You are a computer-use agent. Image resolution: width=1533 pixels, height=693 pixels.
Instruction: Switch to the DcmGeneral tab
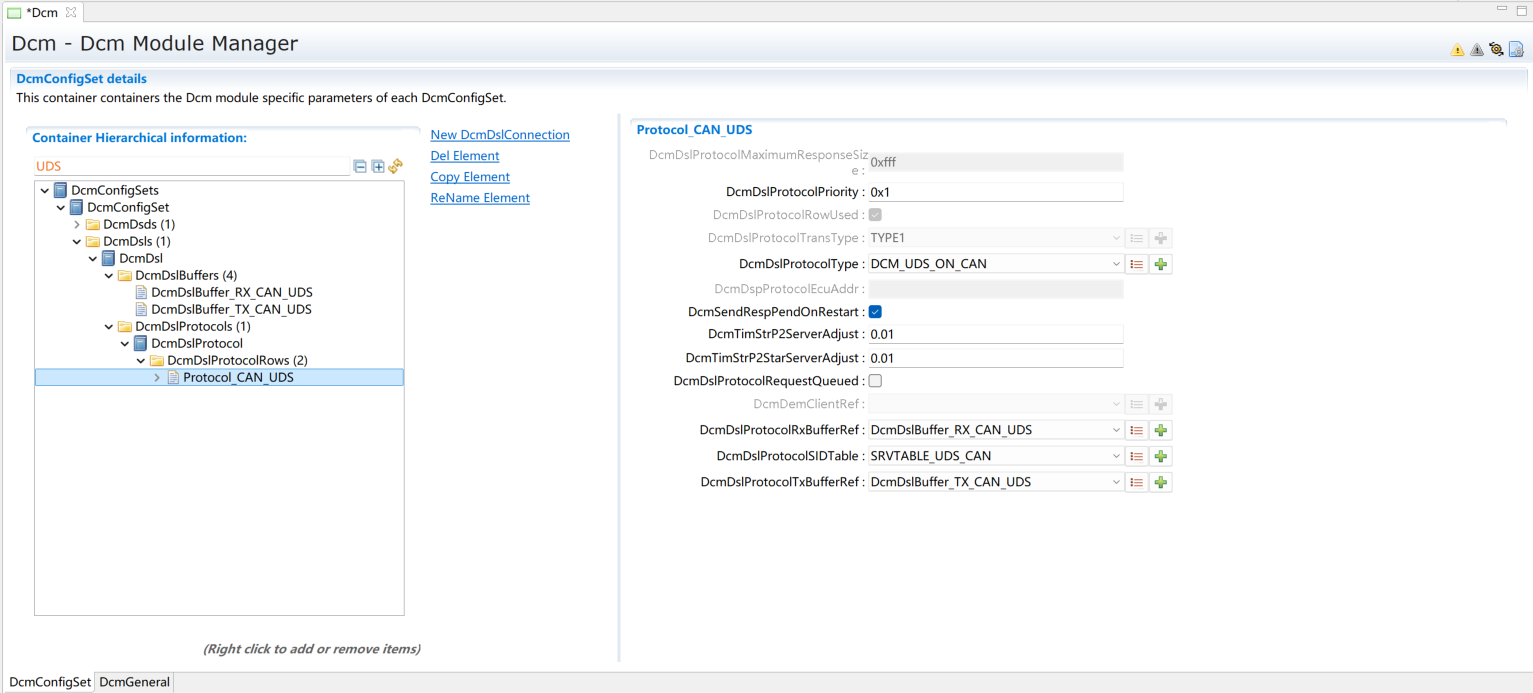[134, 682]
